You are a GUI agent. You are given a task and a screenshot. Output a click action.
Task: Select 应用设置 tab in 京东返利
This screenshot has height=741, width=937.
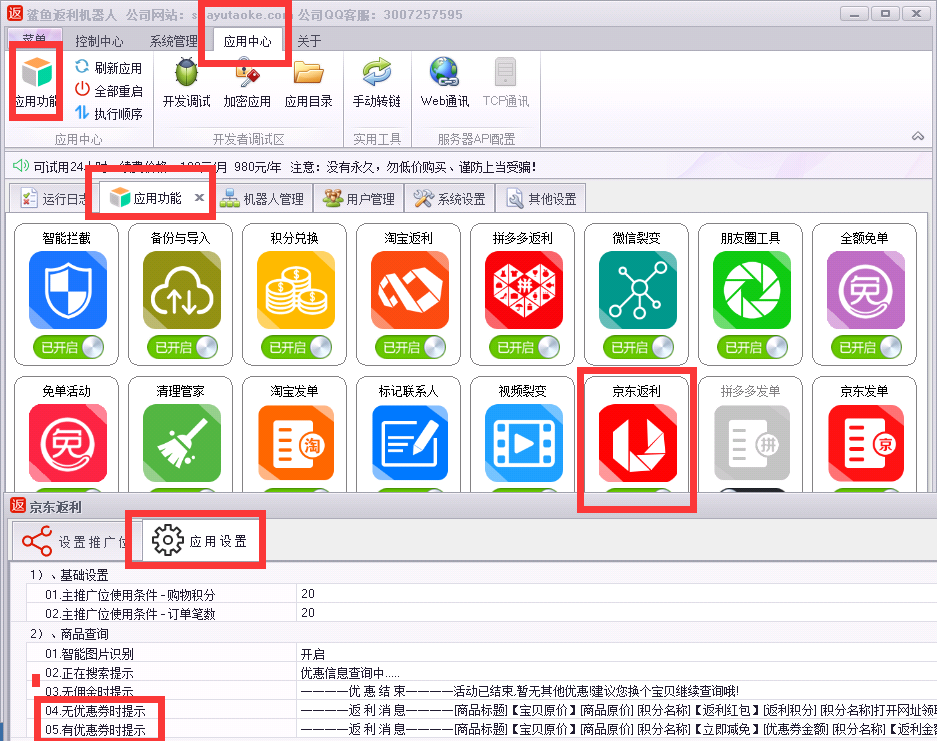(x=200, y=541)
